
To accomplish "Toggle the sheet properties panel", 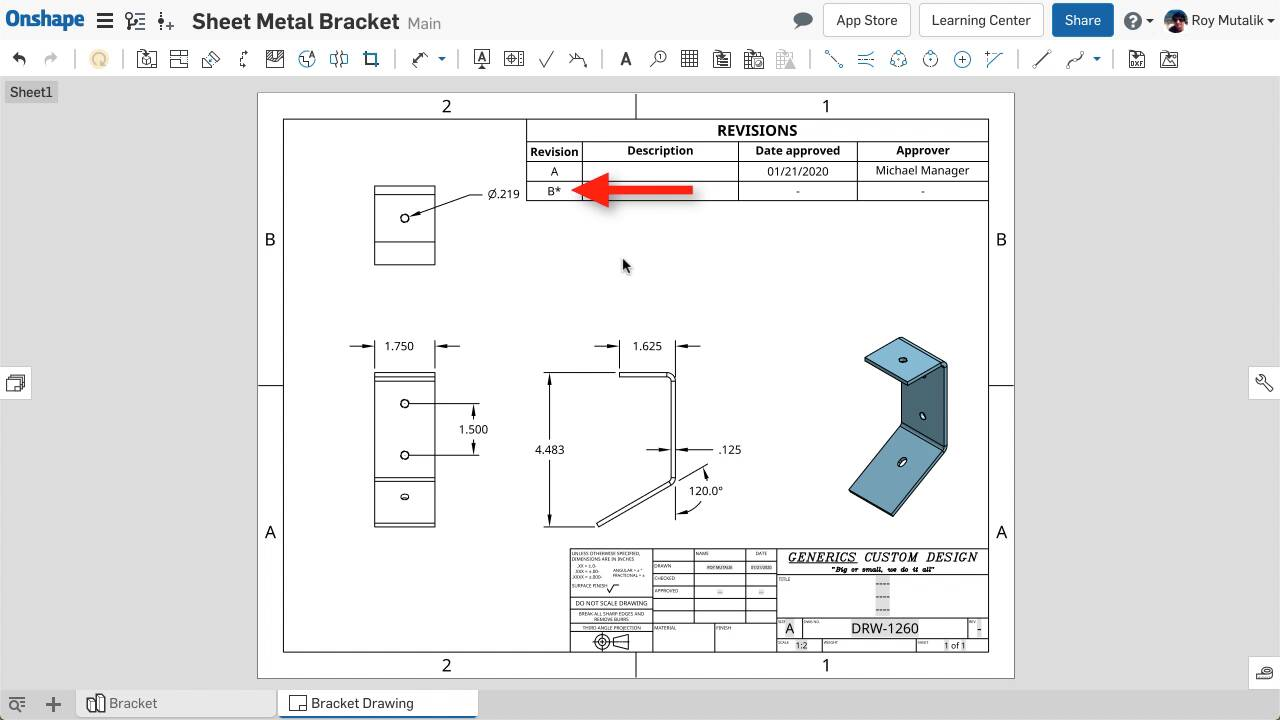I will pos(15,383).
